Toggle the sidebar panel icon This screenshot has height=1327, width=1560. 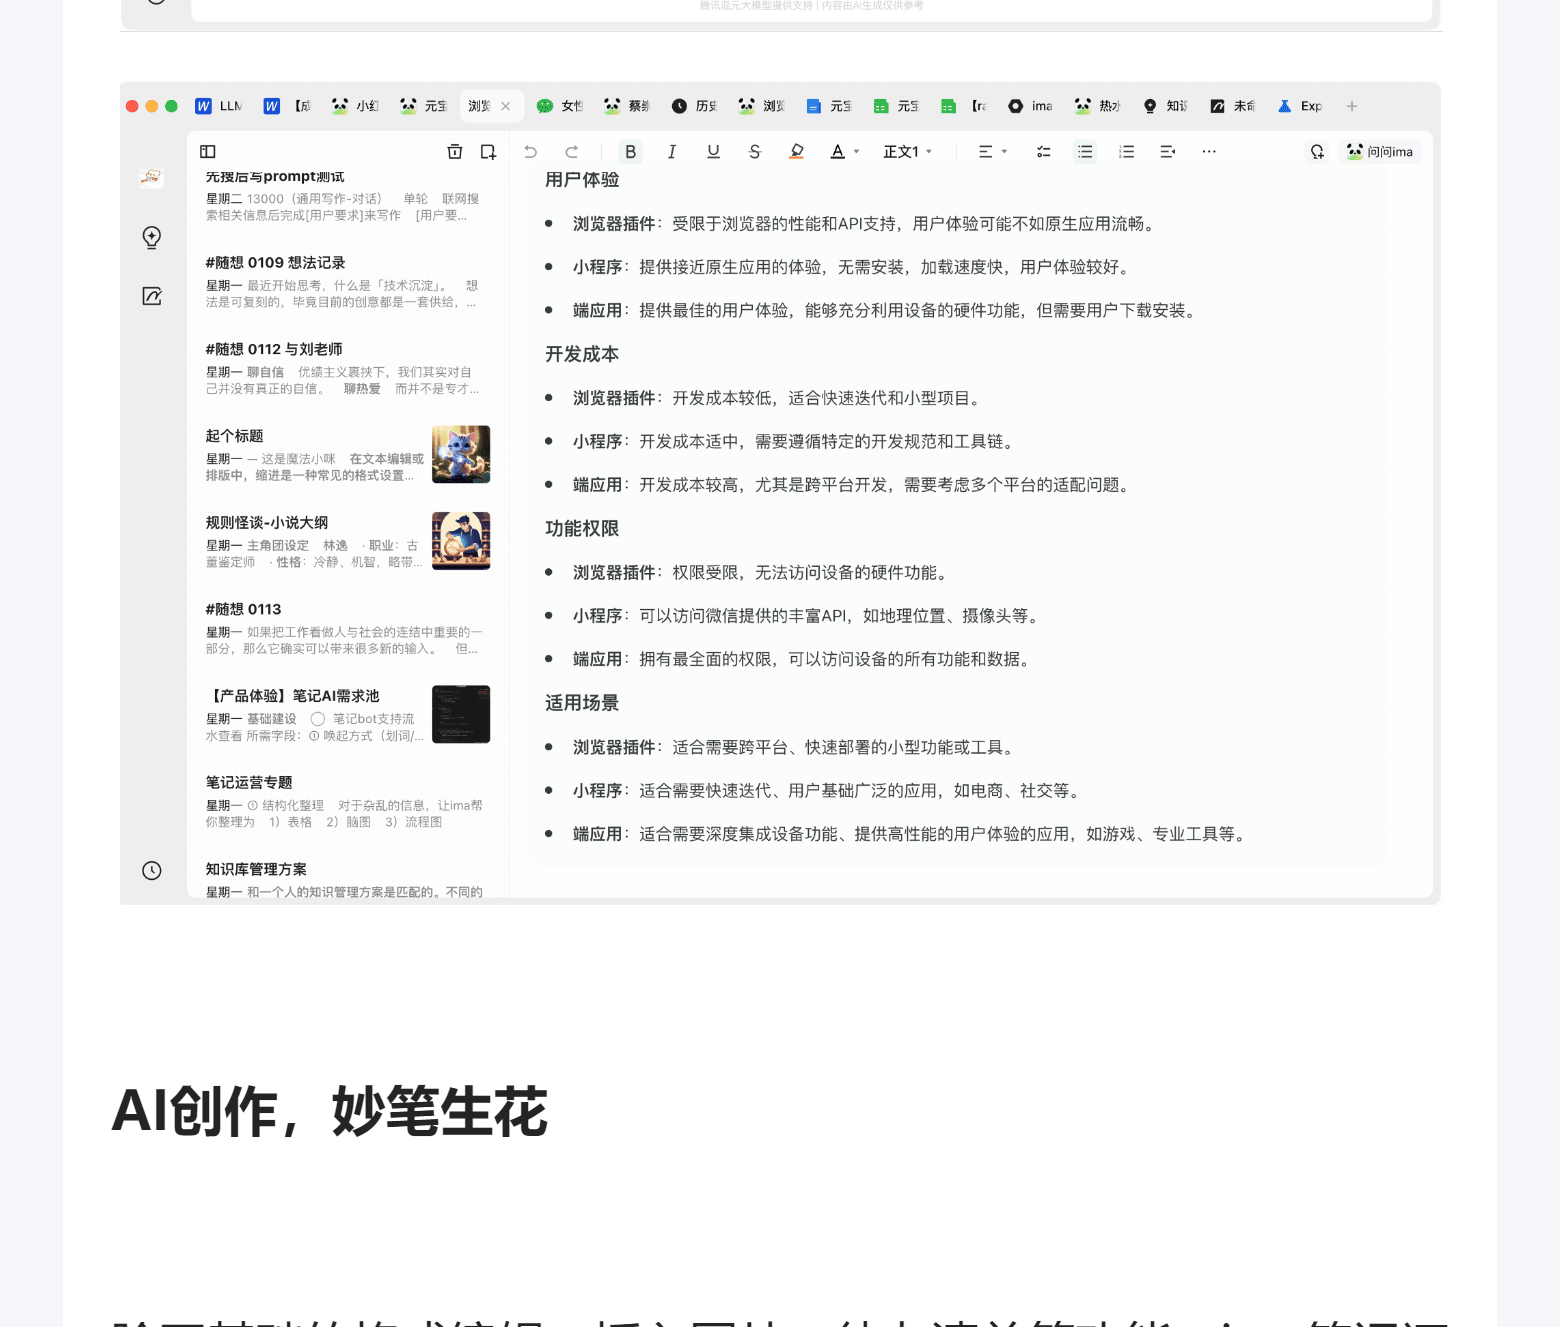pyautogui.click(x=208, y=152)
